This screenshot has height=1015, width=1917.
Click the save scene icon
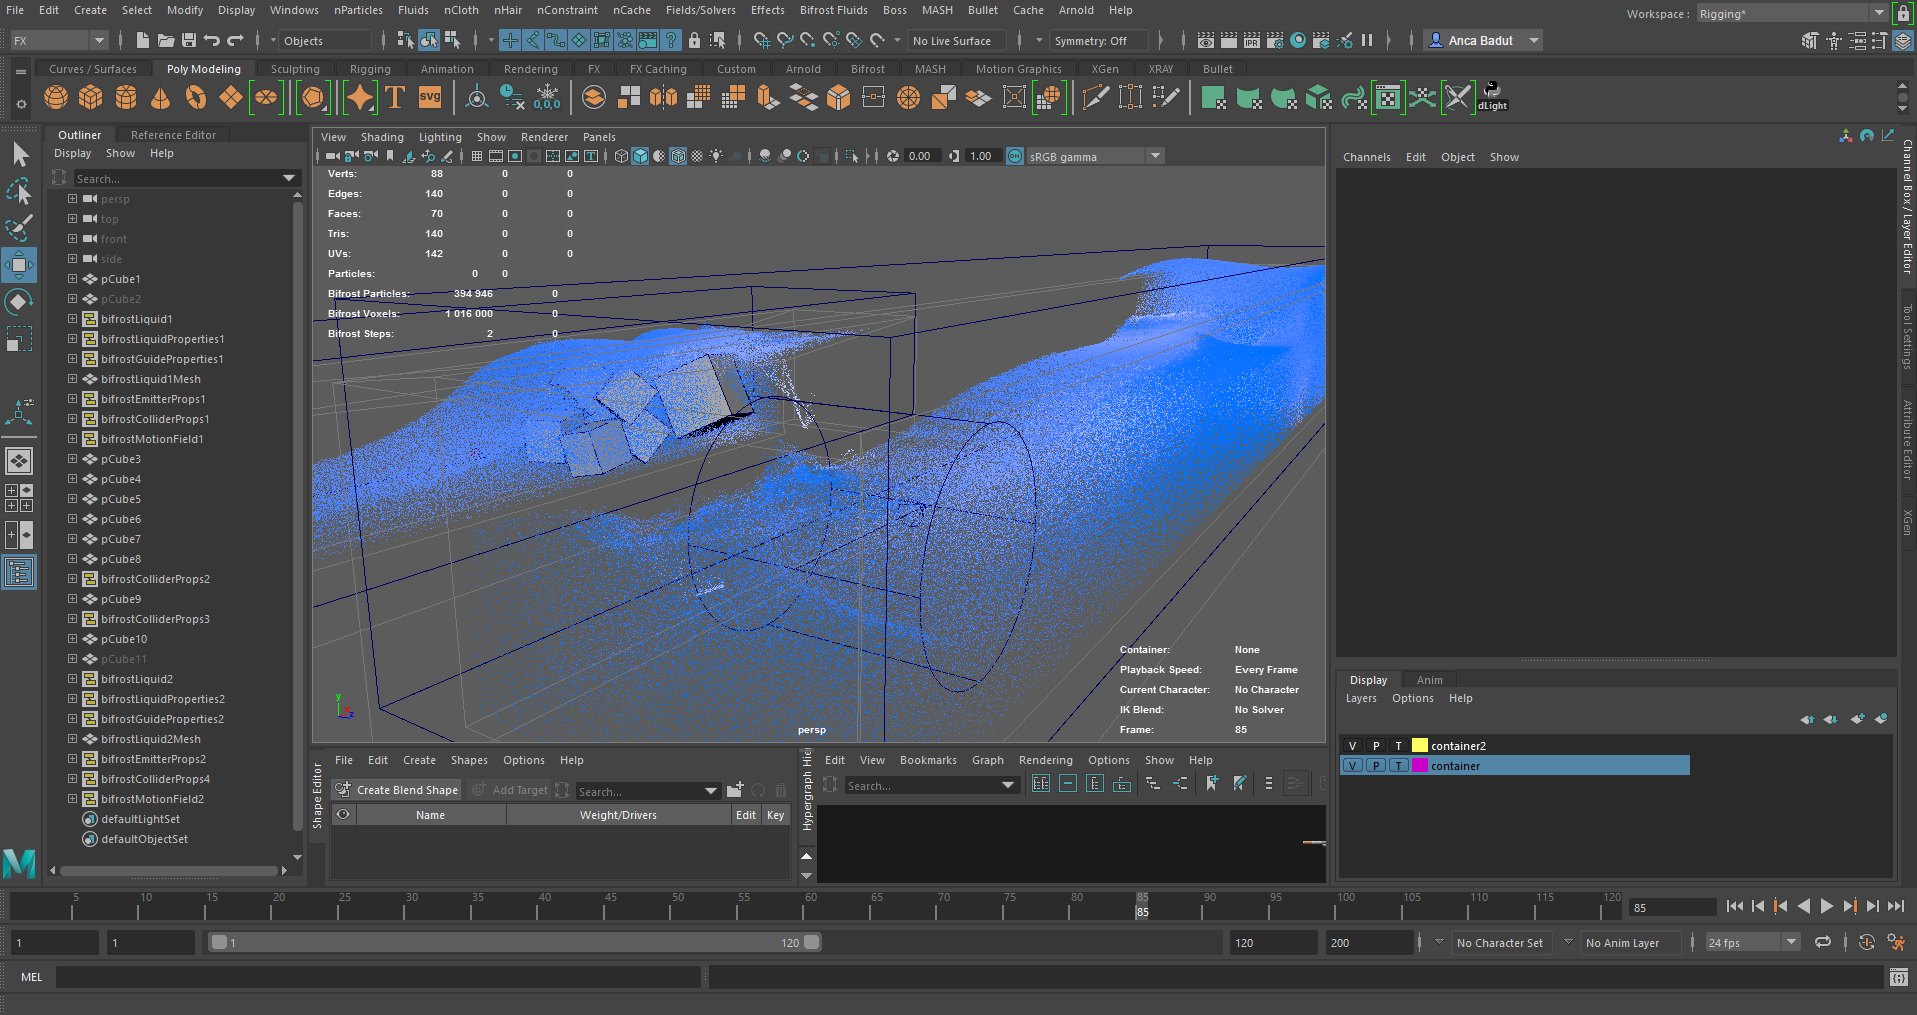[x=189, y=40]
